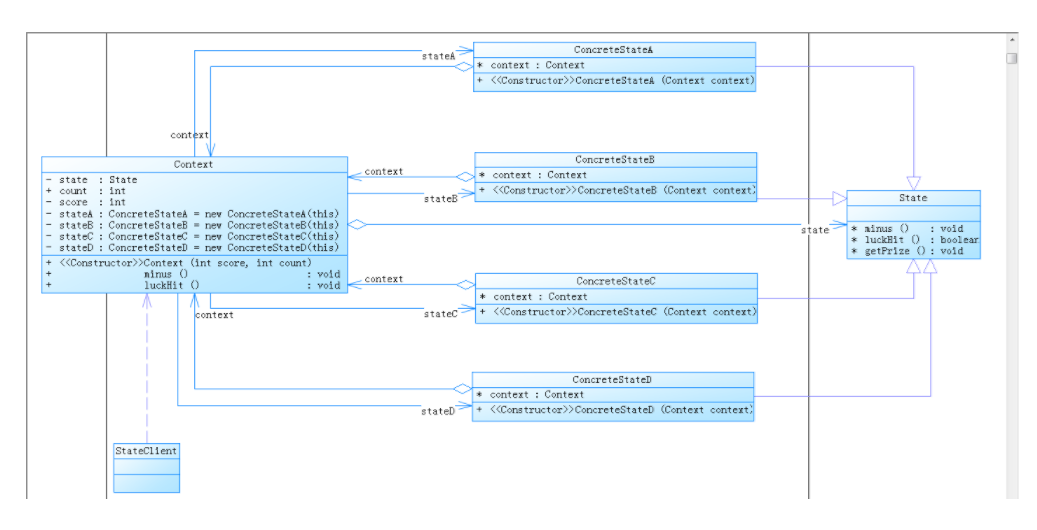Select the ConcreteStateB class header
The height and width of the screenshot is (530, 1037).
pyautogui.click(x=616, y=159)
